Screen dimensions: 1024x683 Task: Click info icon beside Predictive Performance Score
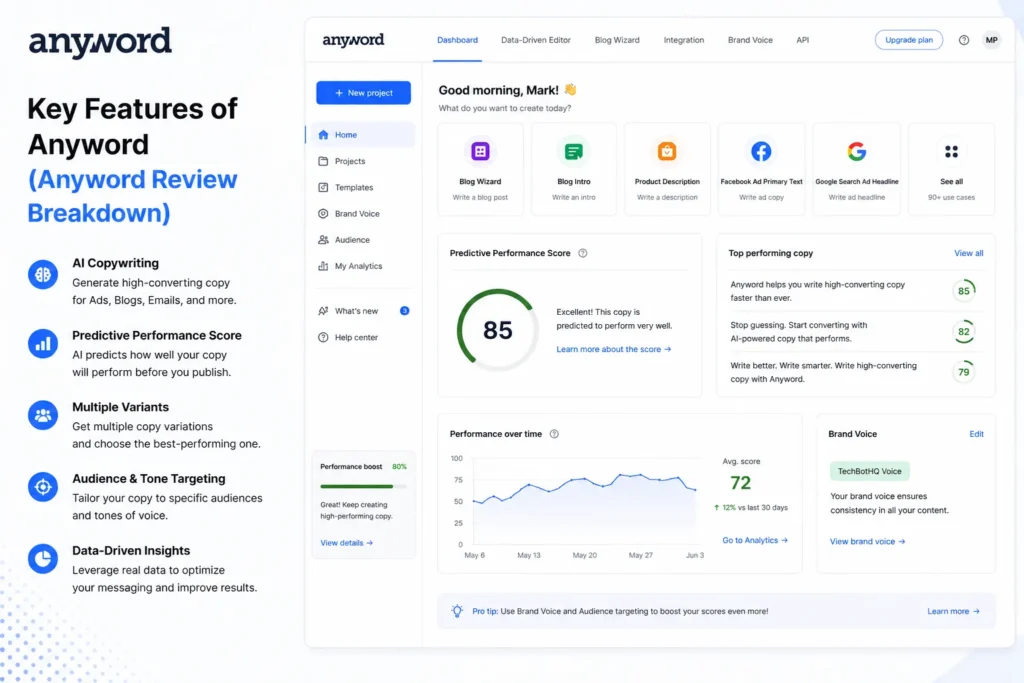(583, 253)
